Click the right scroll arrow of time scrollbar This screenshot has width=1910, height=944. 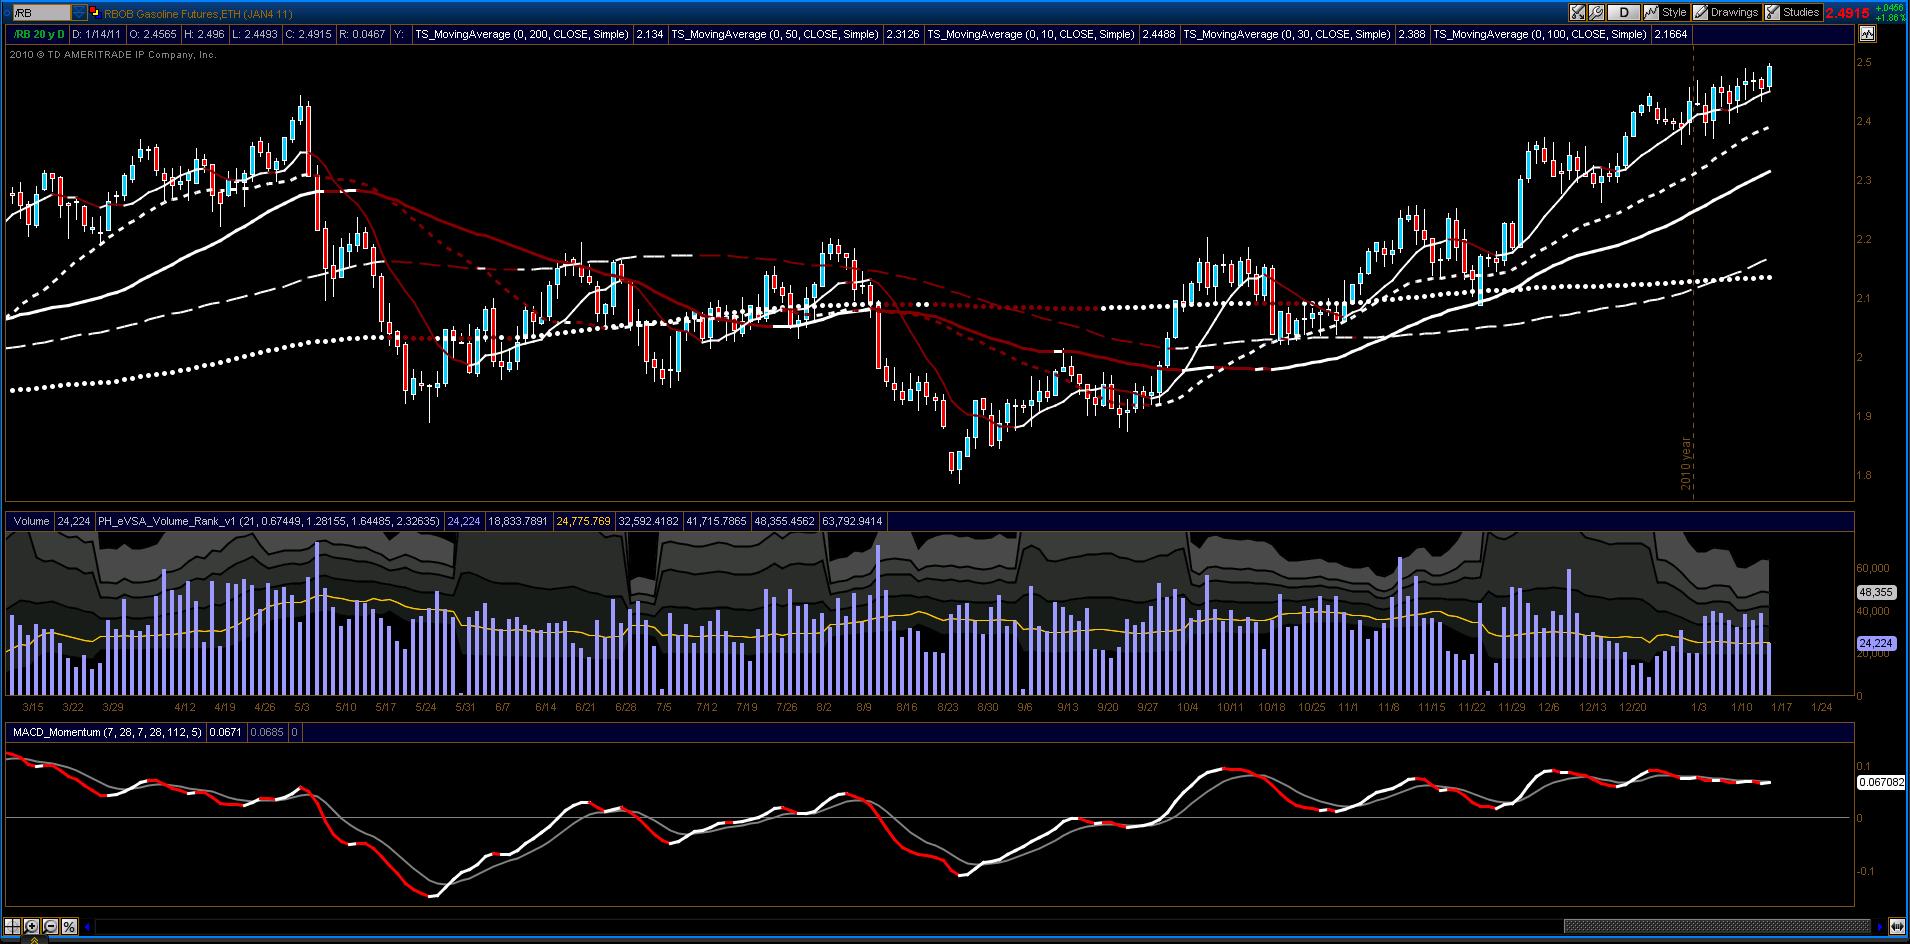coord(1878,926)
